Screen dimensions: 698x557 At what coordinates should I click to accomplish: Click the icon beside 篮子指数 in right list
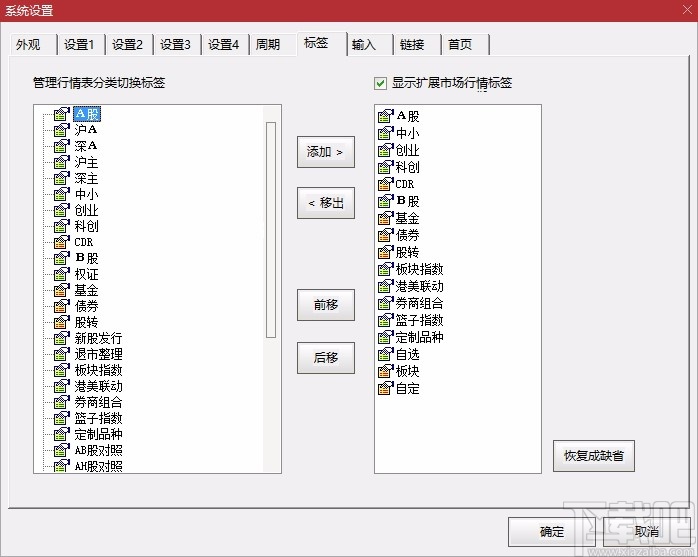tap(386, 320)
